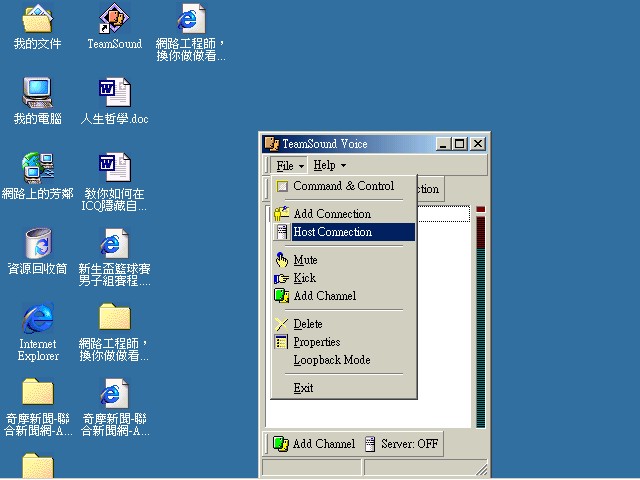
Task: Choose Delete from the File menu
Action: 344,324
